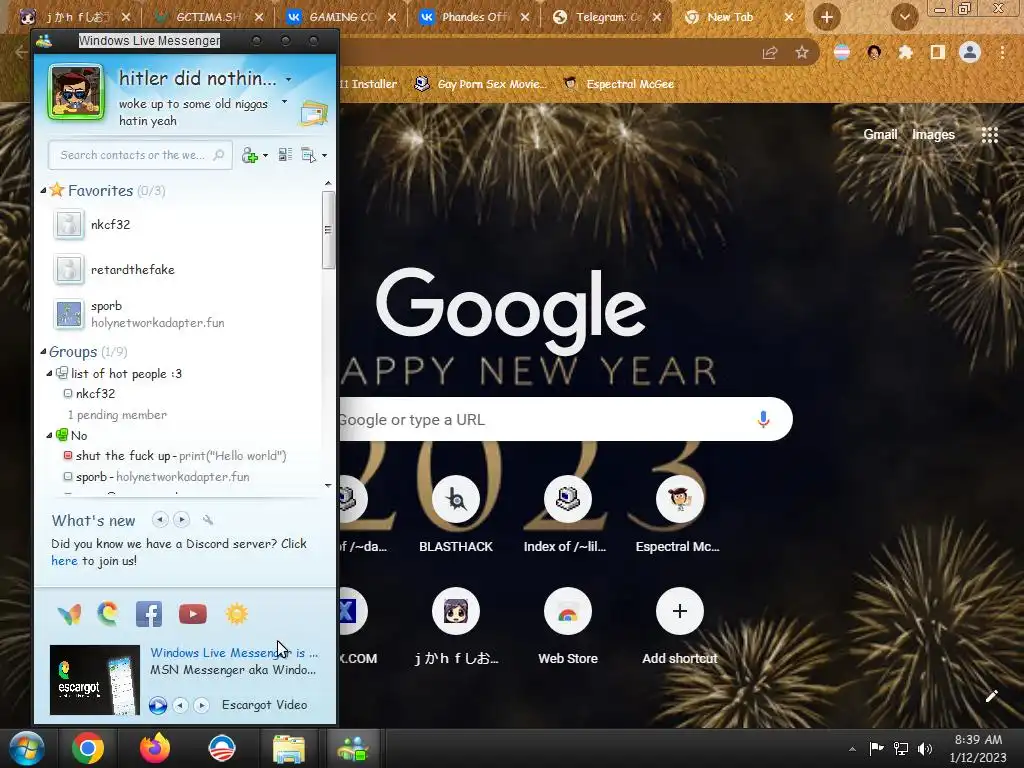Viewport: 1024px width, 768px height.
Task: Open the Images link
Action: 933,135
